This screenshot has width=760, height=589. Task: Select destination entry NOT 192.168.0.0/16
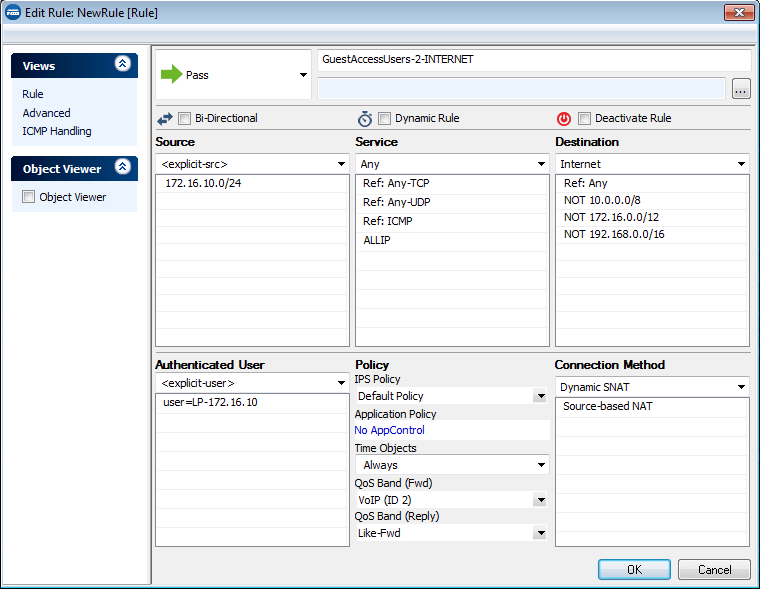tap(651, 234)
